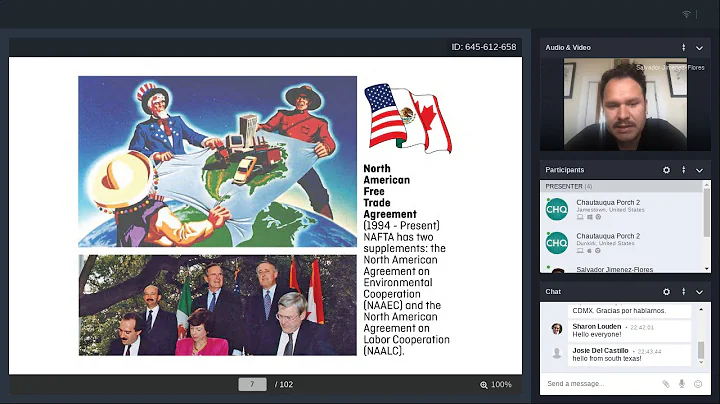Click the Jamestown participant's laptop device icon
Image resolution: width=720 pixels, height=404 pixels.
(x=580, y=217)
